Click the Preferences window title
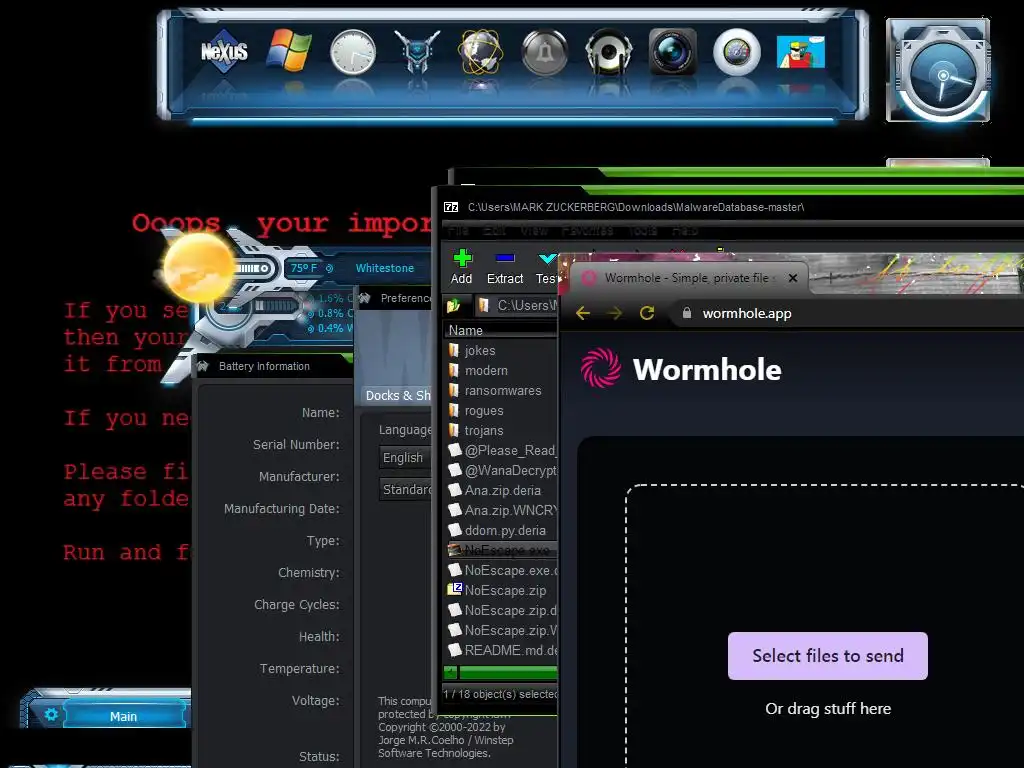This screenshot has width=1024, height=768. pos(406,298)
